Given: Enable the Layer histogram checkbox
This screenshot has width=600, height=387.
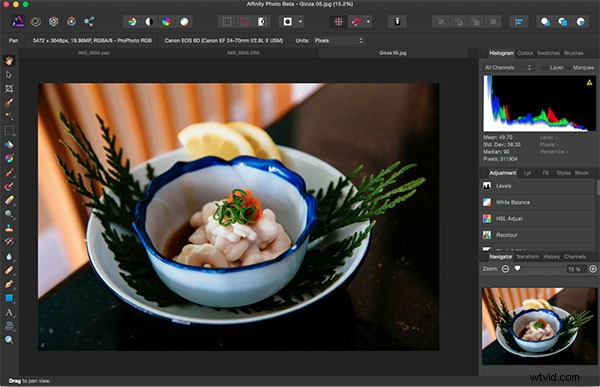Looking at the screenshot, I should [545, 68].
